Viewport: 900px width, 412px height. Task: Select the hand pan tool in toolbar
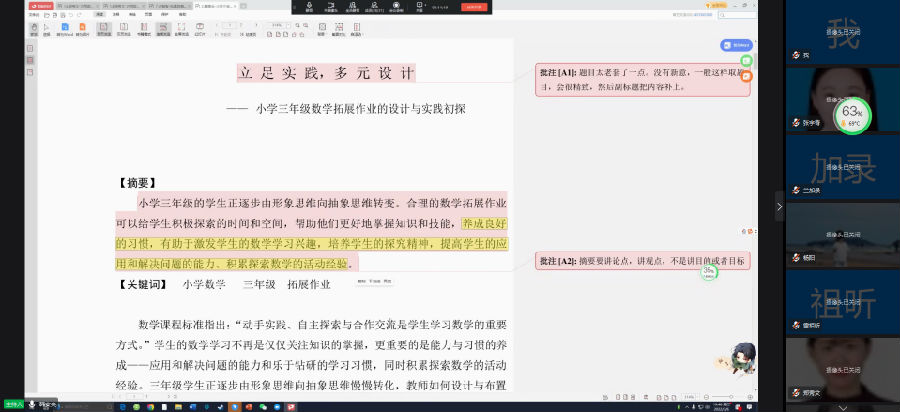coord(33,29)
